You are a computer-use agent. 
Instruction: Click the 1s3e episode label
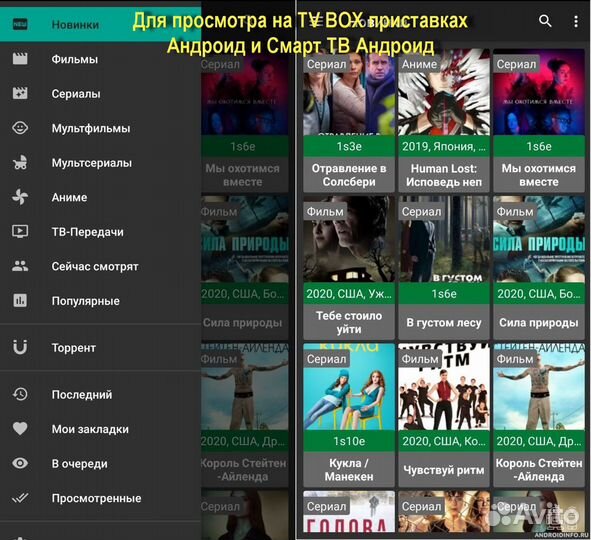pyautogui.click(x=349, y=146)
